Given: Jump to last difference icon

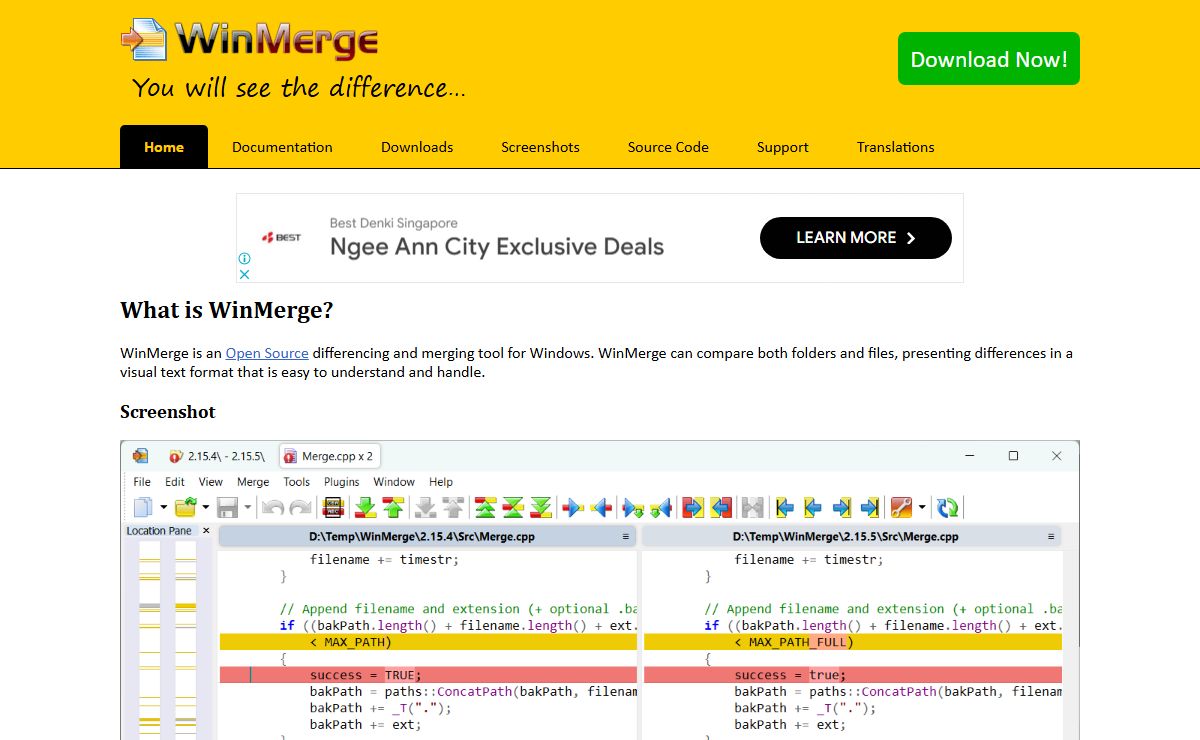Looking at the screenshot, I should (541, 508).
